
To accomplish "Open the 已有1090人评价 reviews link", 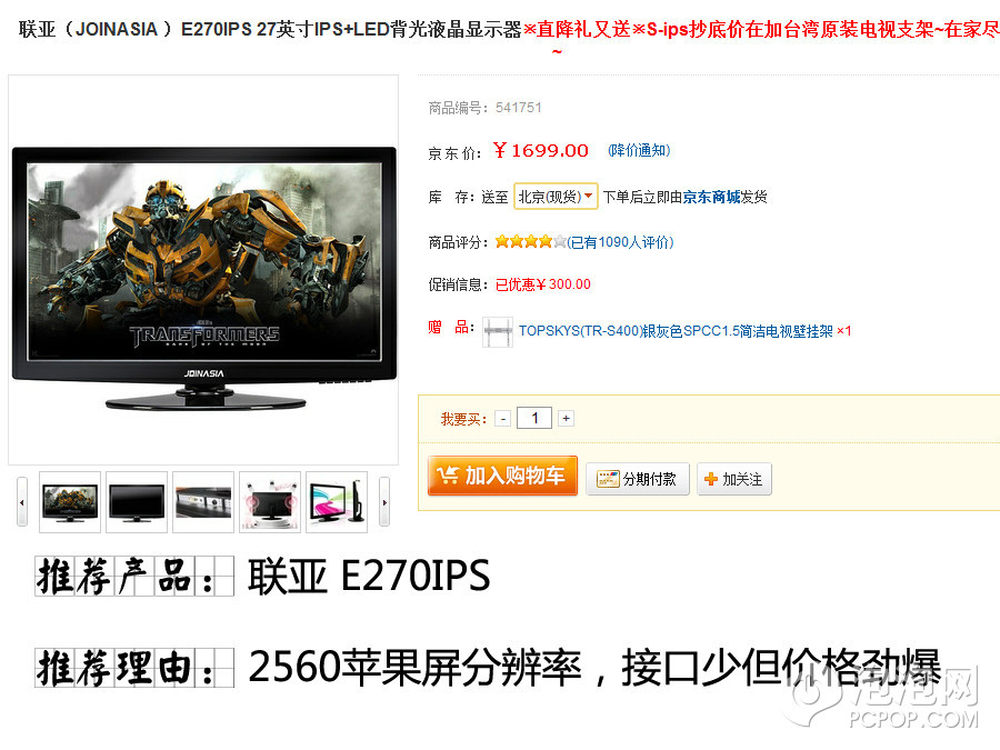I will coord(621,242).
